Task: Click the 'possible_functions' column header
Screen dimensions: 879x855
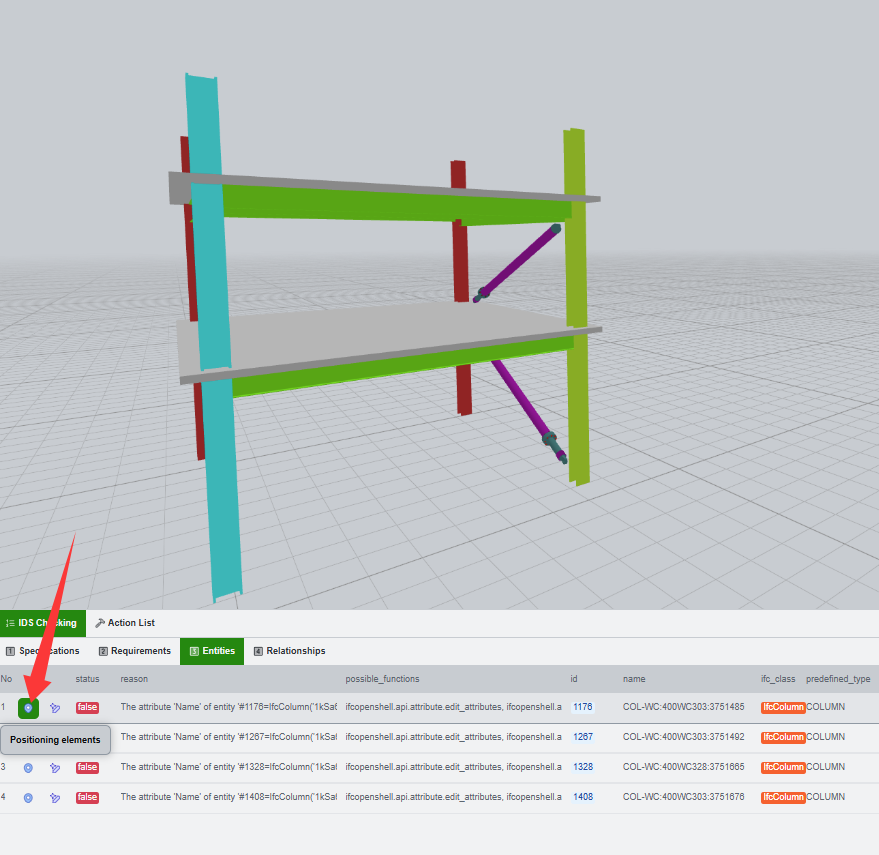Action: (382, 679)
